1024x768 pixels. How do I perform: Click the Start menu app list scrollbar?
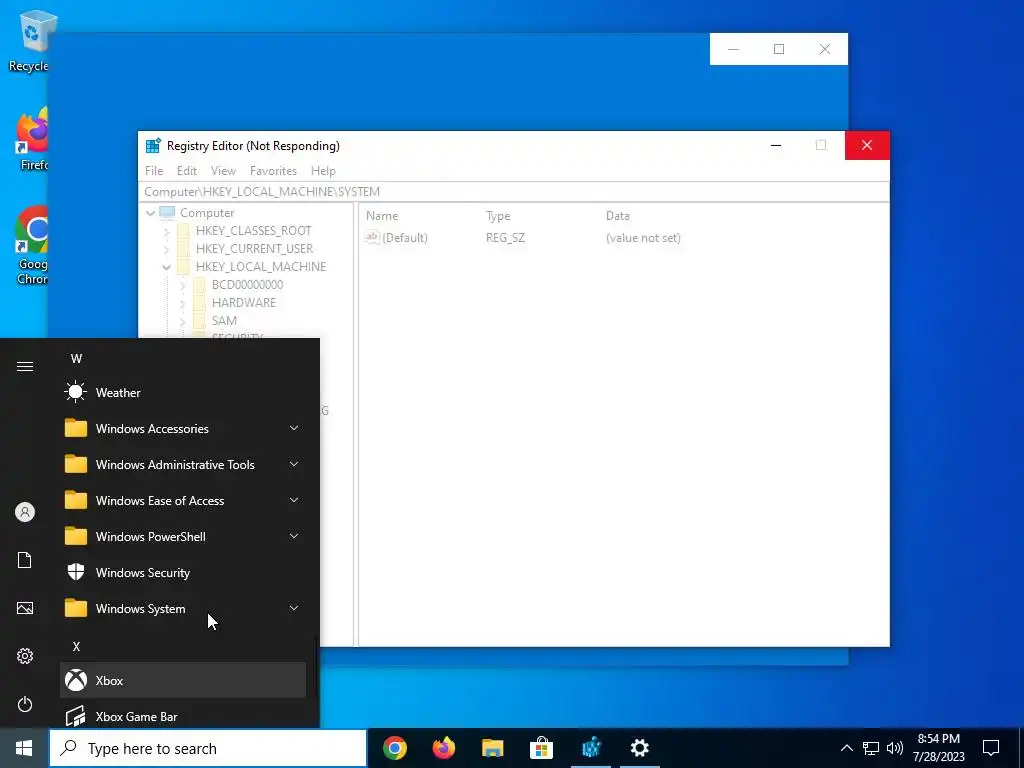(317, 666)
